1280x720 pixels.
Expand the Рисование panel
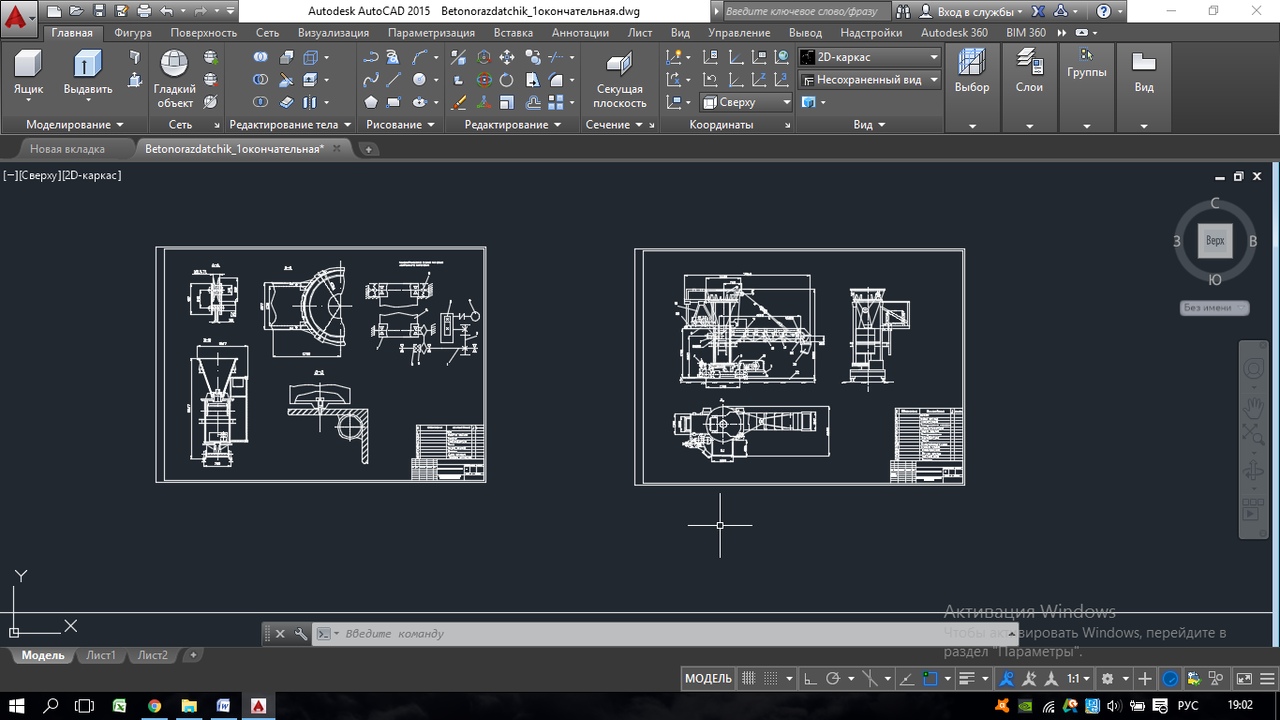click(x=400, y=125)
